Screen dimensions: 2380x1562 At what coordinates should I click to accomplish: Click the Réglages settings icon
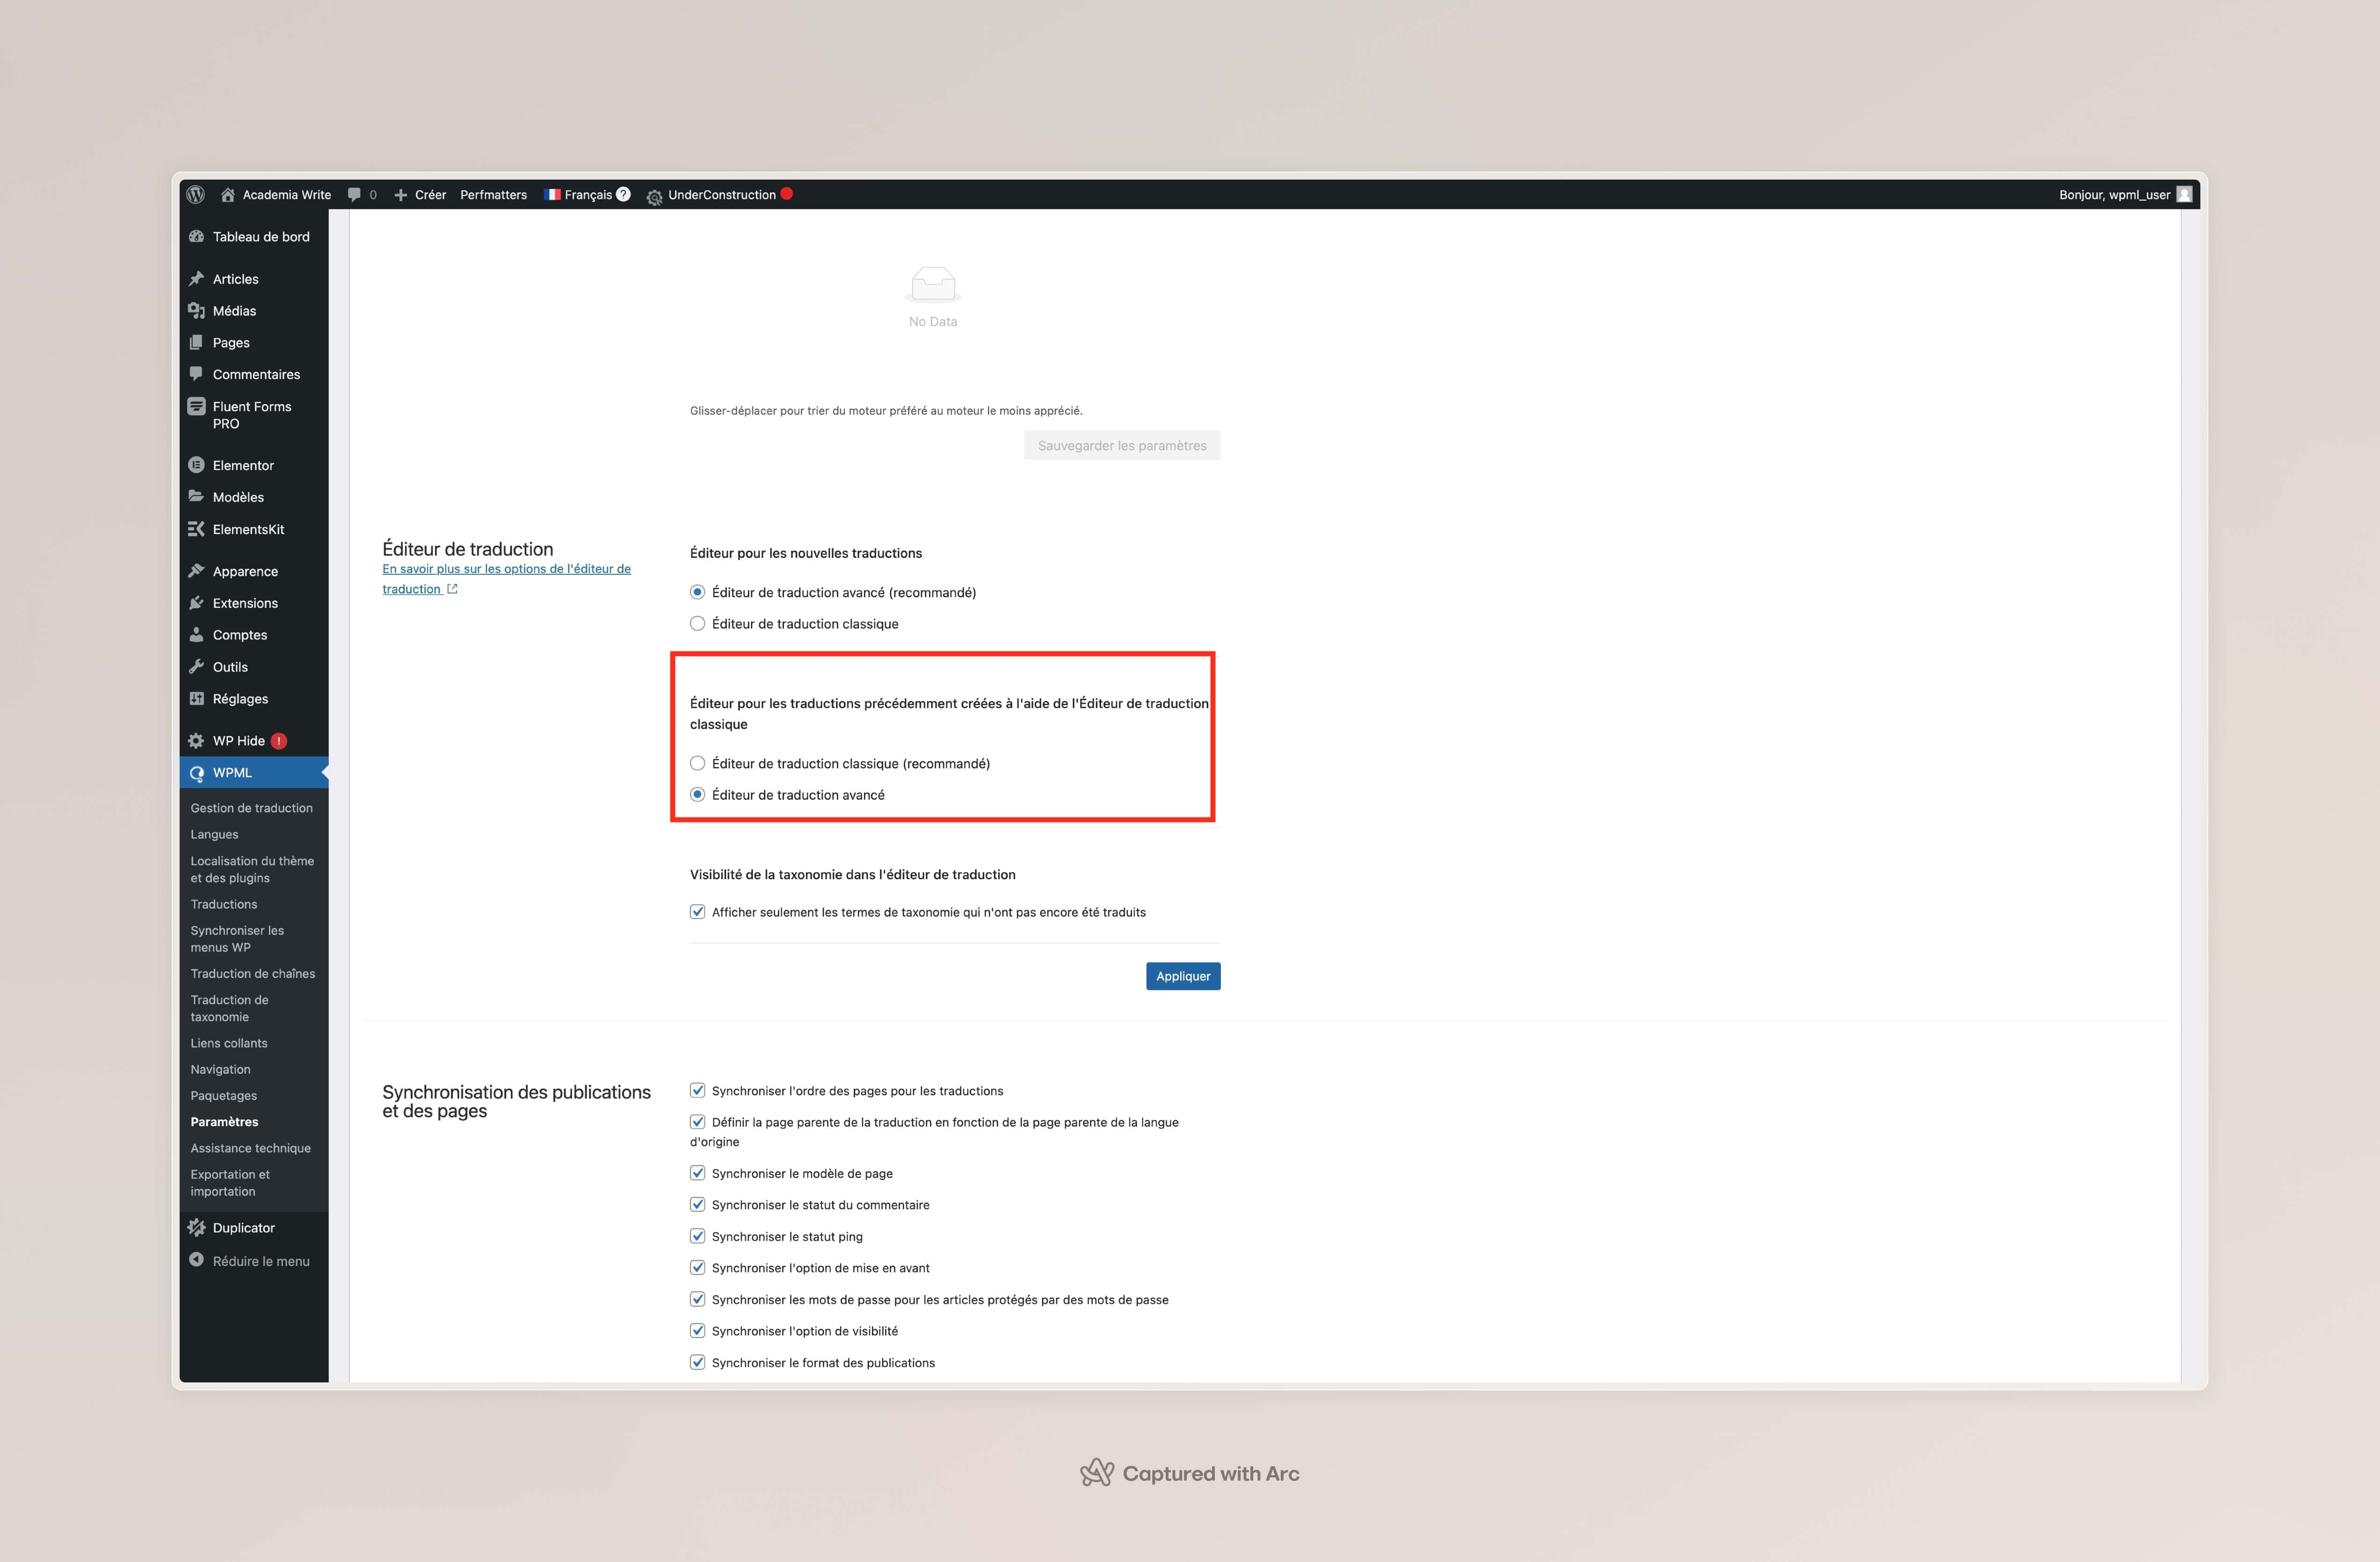click(x=197, y=698)
